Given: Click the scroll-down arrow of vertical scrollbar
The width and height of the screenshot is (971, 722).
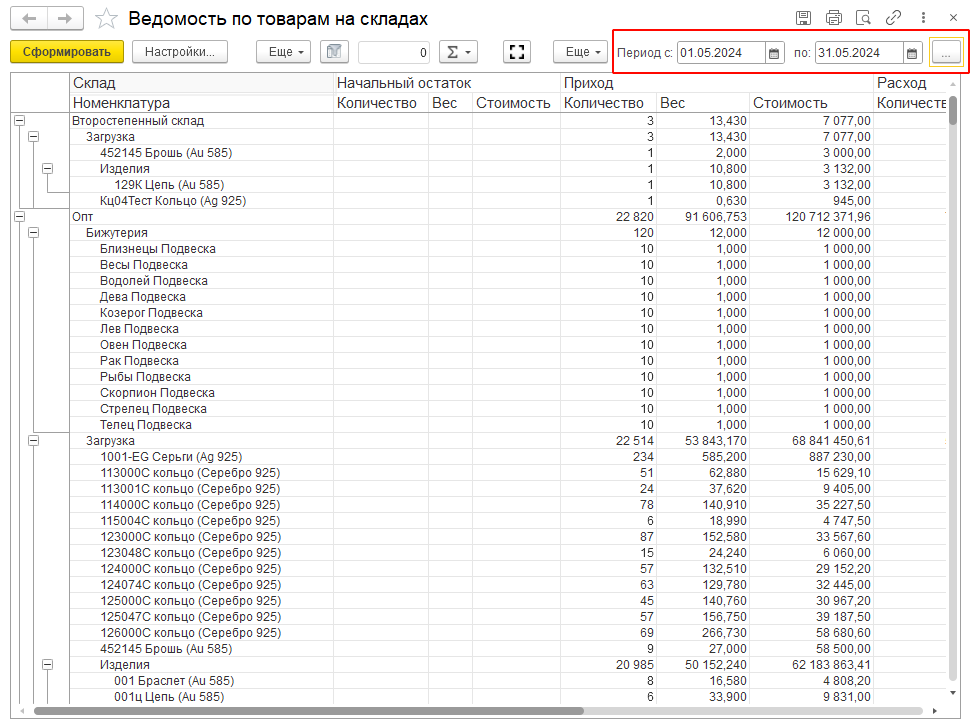Looking at the screenshot, I should pos(952,693).
